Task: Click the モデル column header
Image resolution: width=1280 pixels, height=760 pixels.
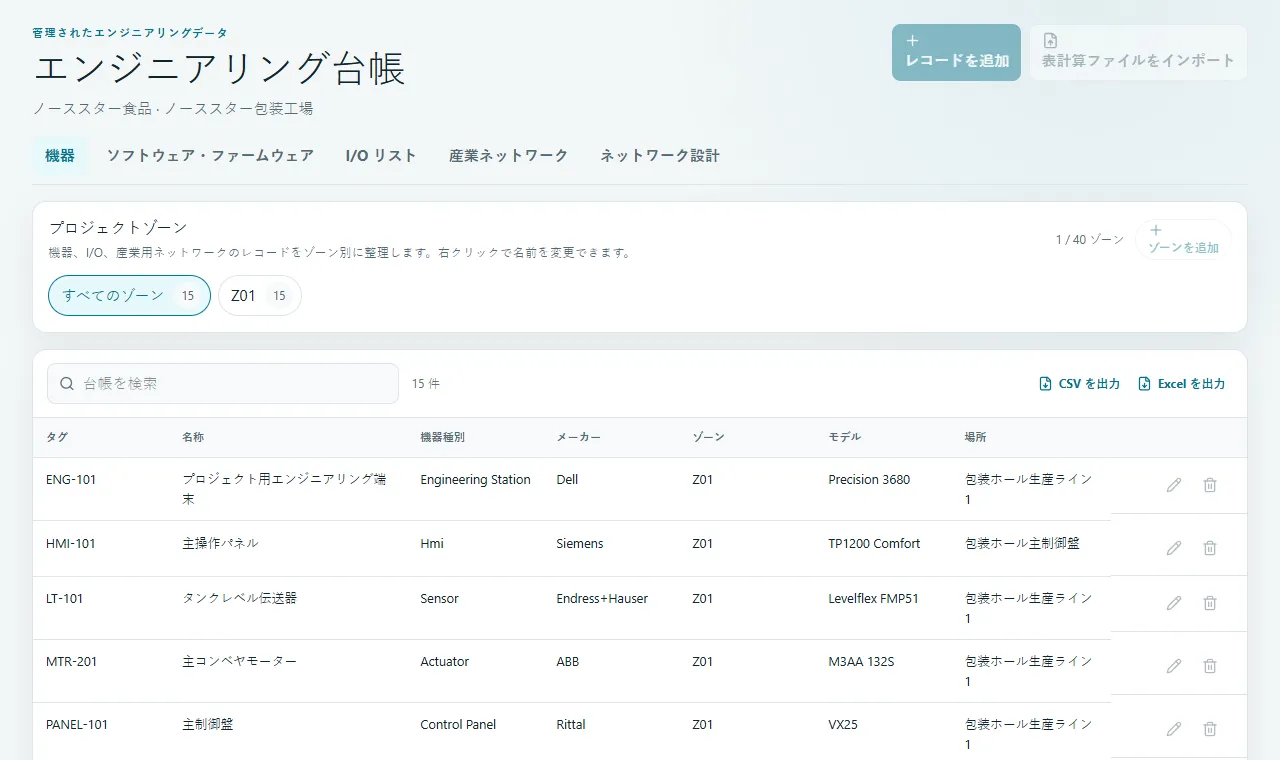Action: (x=844, y=438)
